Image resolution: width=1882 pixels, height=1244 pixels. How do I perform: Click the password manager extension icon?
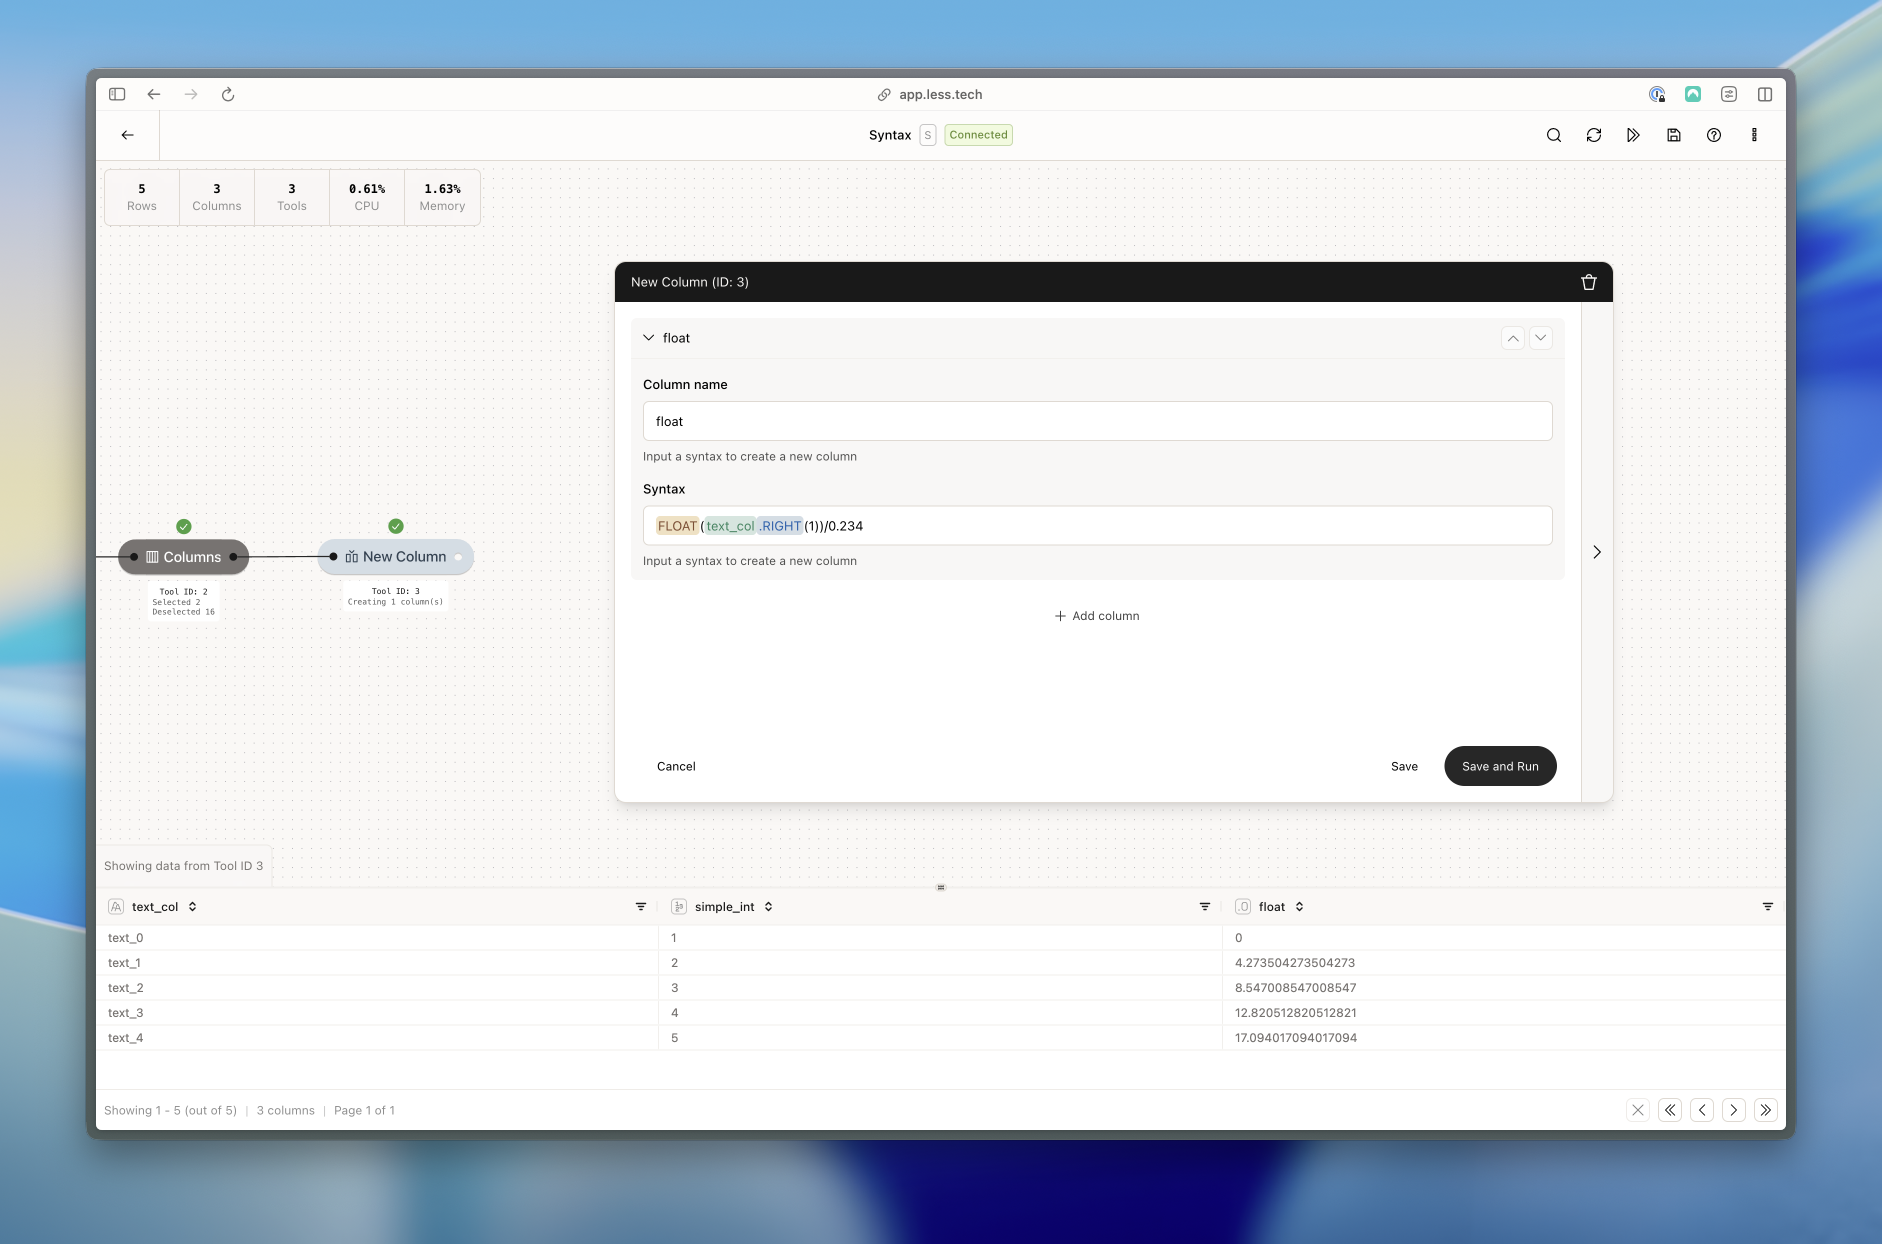pos(1657,94)
